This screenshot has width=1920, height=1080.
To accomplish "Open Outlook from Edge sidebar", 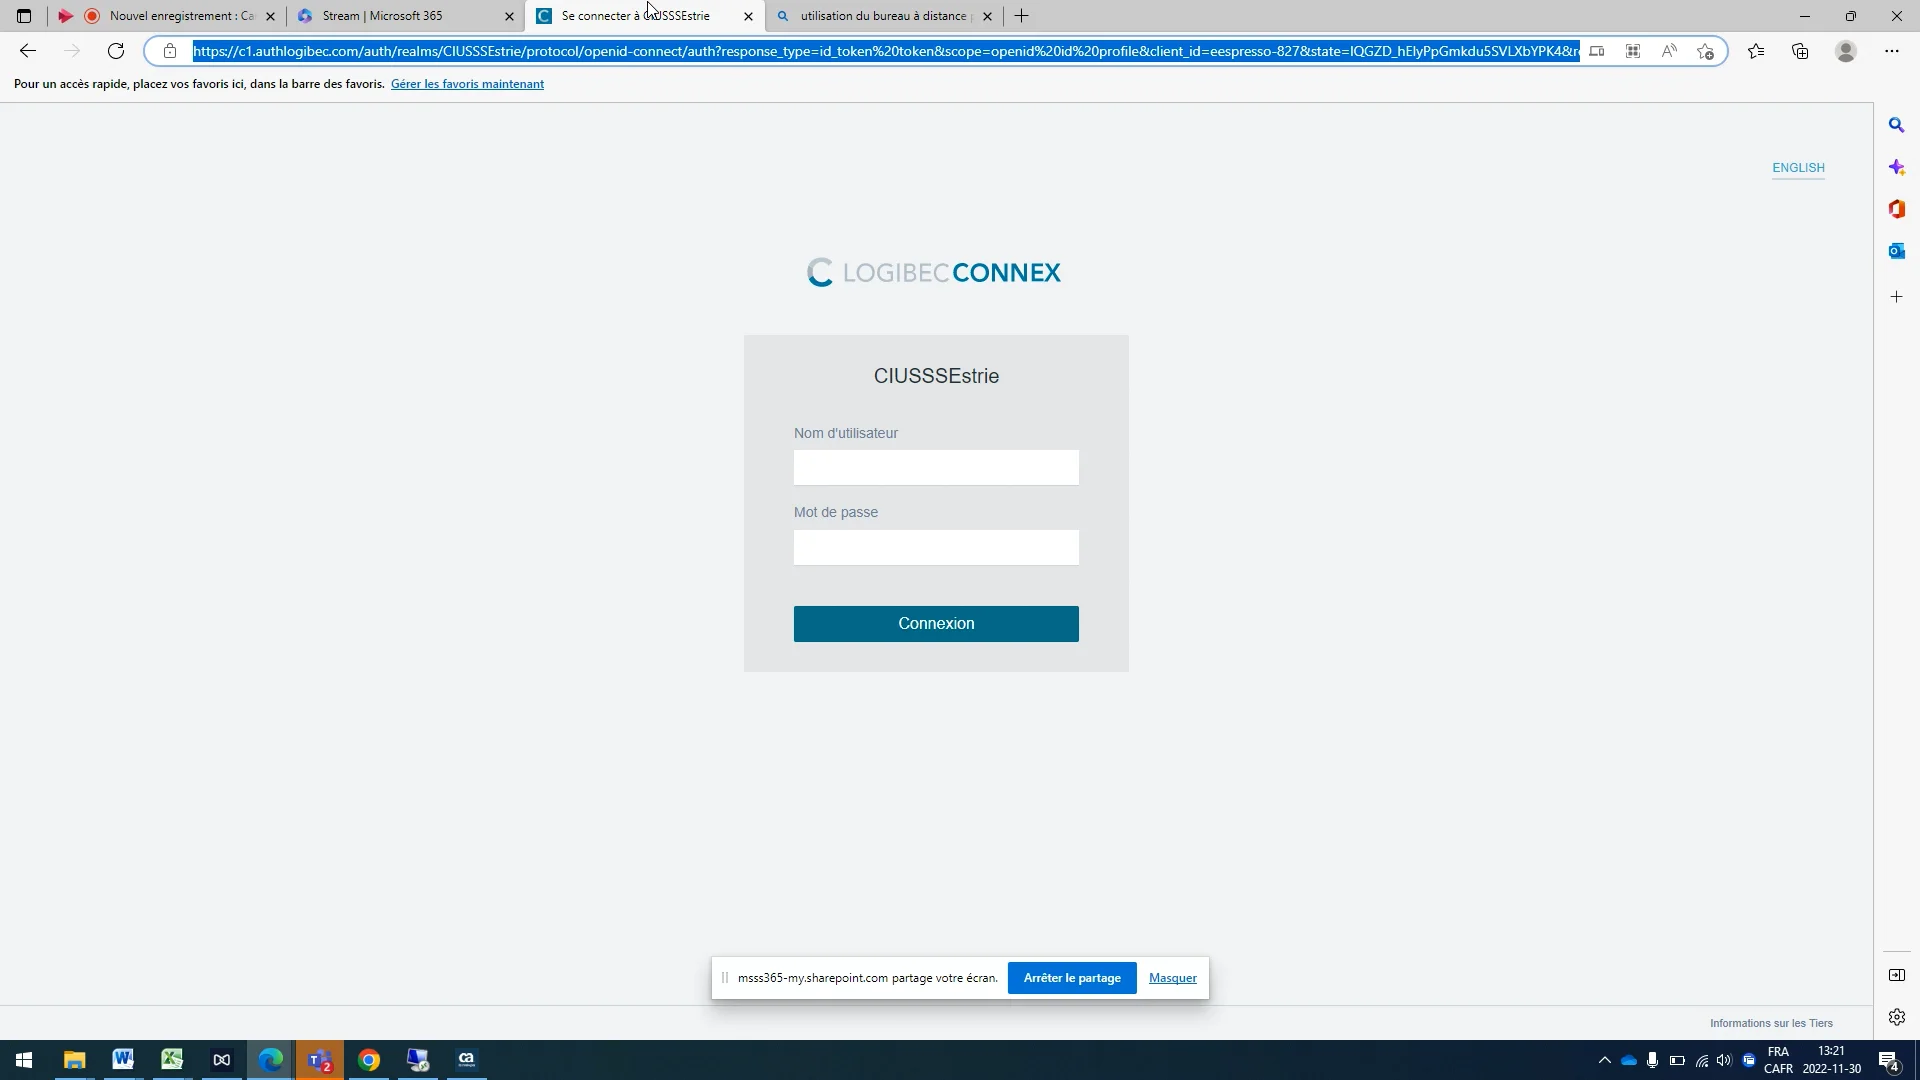I will 1896,251.
